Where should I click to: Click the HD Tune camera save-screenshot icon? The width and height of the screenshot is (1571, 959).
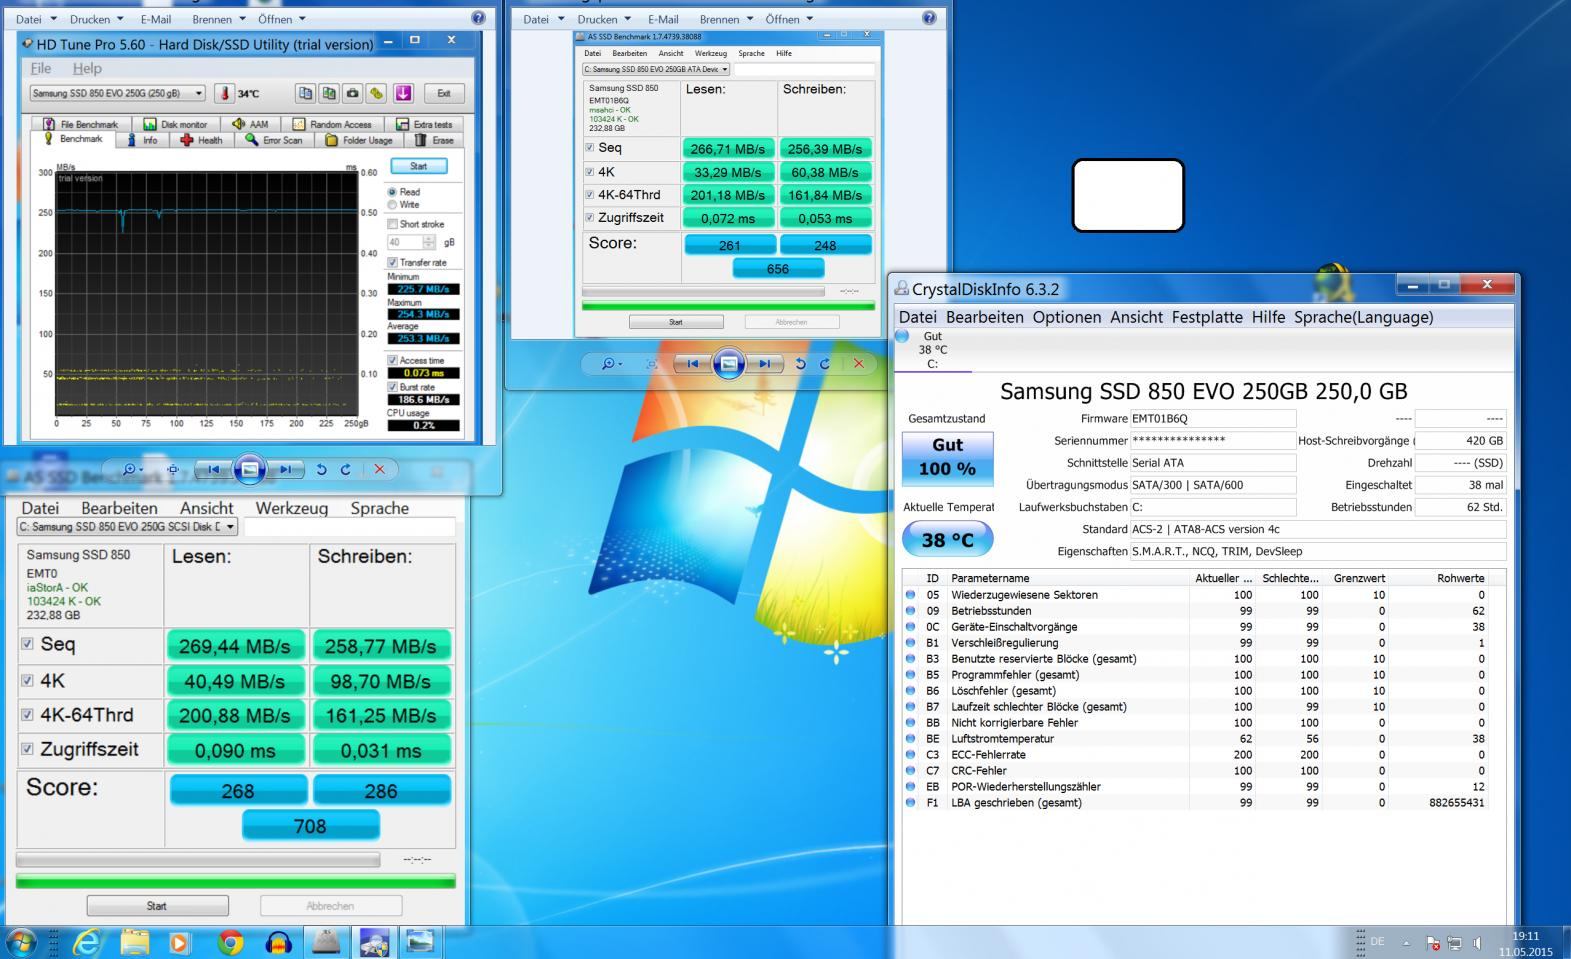pyautogui.click(x=352, y=93)
